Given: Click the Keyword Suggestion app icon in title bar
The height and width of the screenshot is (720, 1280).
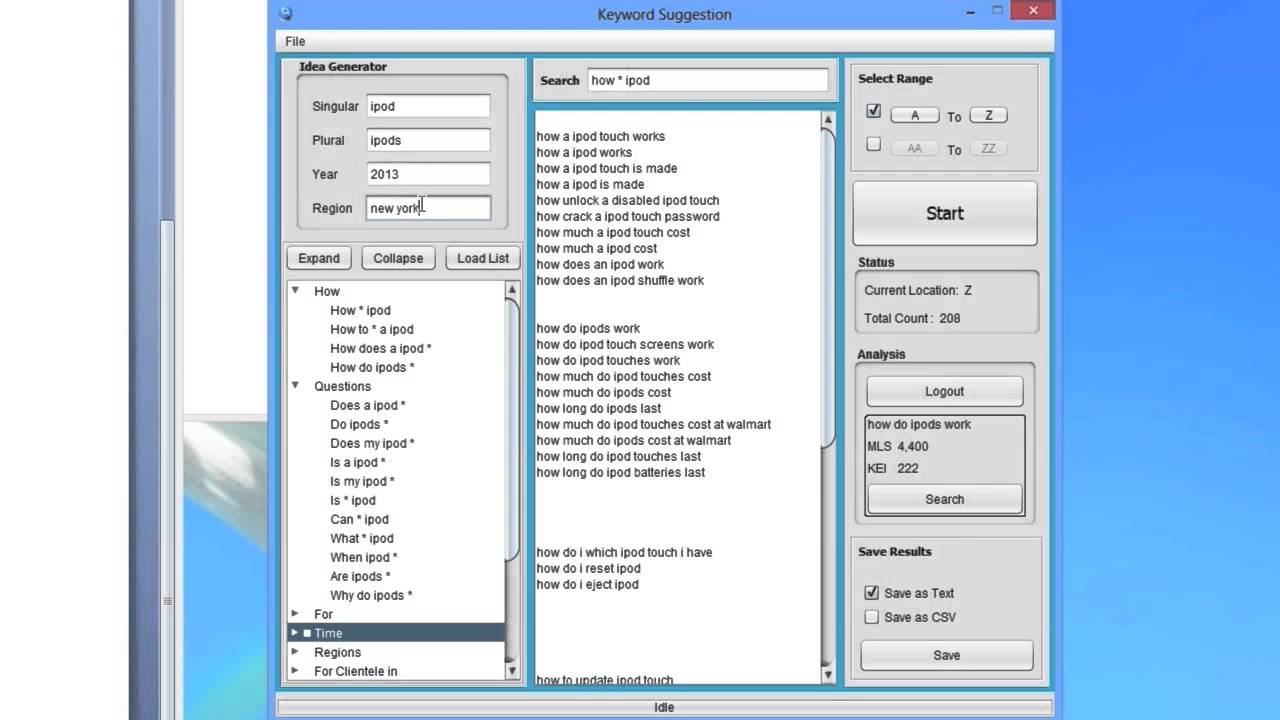Looking at the screenshot, I should point(286,13).
